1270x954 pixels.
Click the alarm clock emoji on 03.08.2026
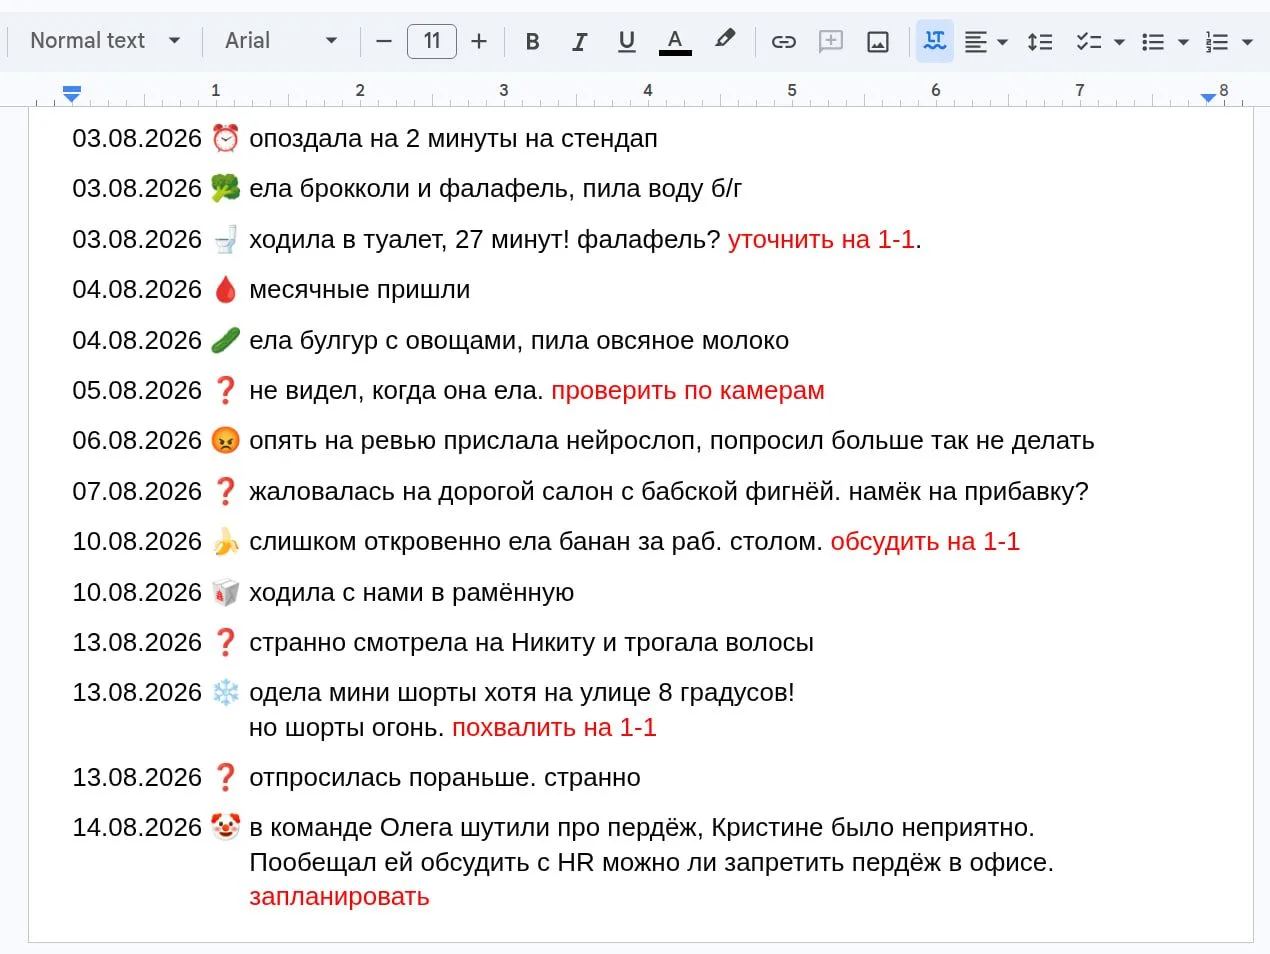tap(226, 138)
